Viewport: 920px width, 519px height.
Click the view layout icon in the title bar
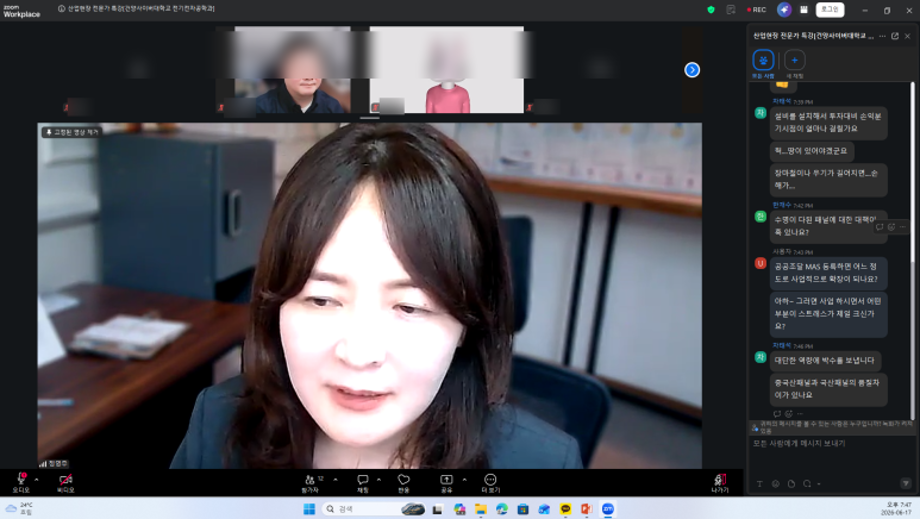click(804, 9)
